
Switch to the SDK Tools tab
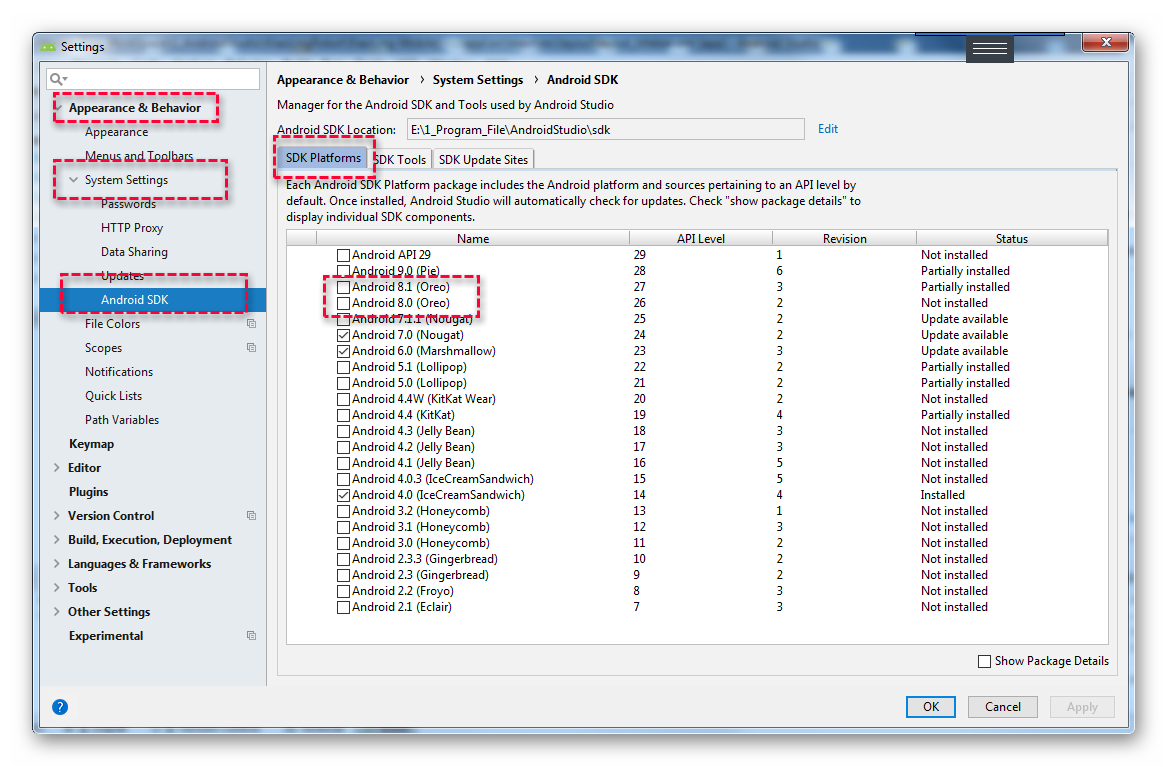click(x=399, y=159)
